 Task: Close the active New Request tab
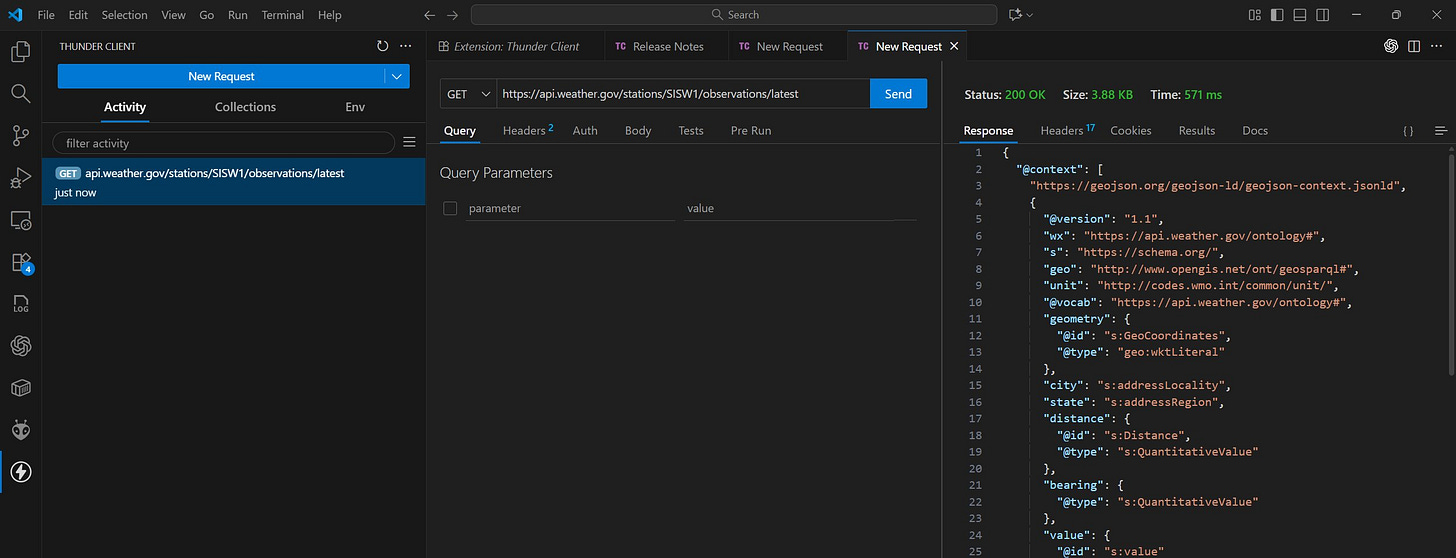pos(954,46)
